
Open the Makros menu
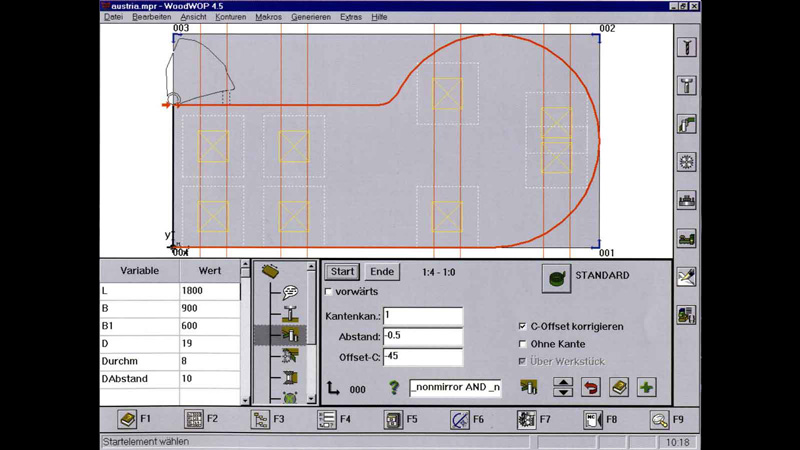coord(268,17)
